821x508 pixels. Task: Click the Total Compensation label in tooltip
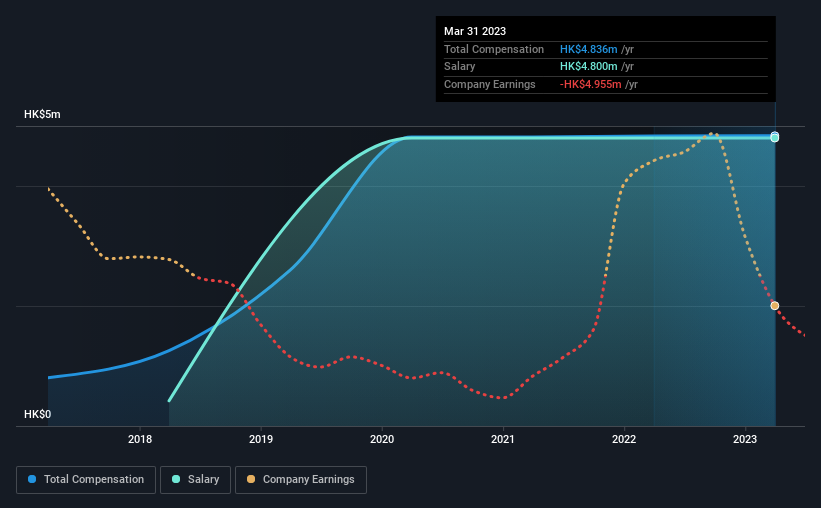(494, 49)
